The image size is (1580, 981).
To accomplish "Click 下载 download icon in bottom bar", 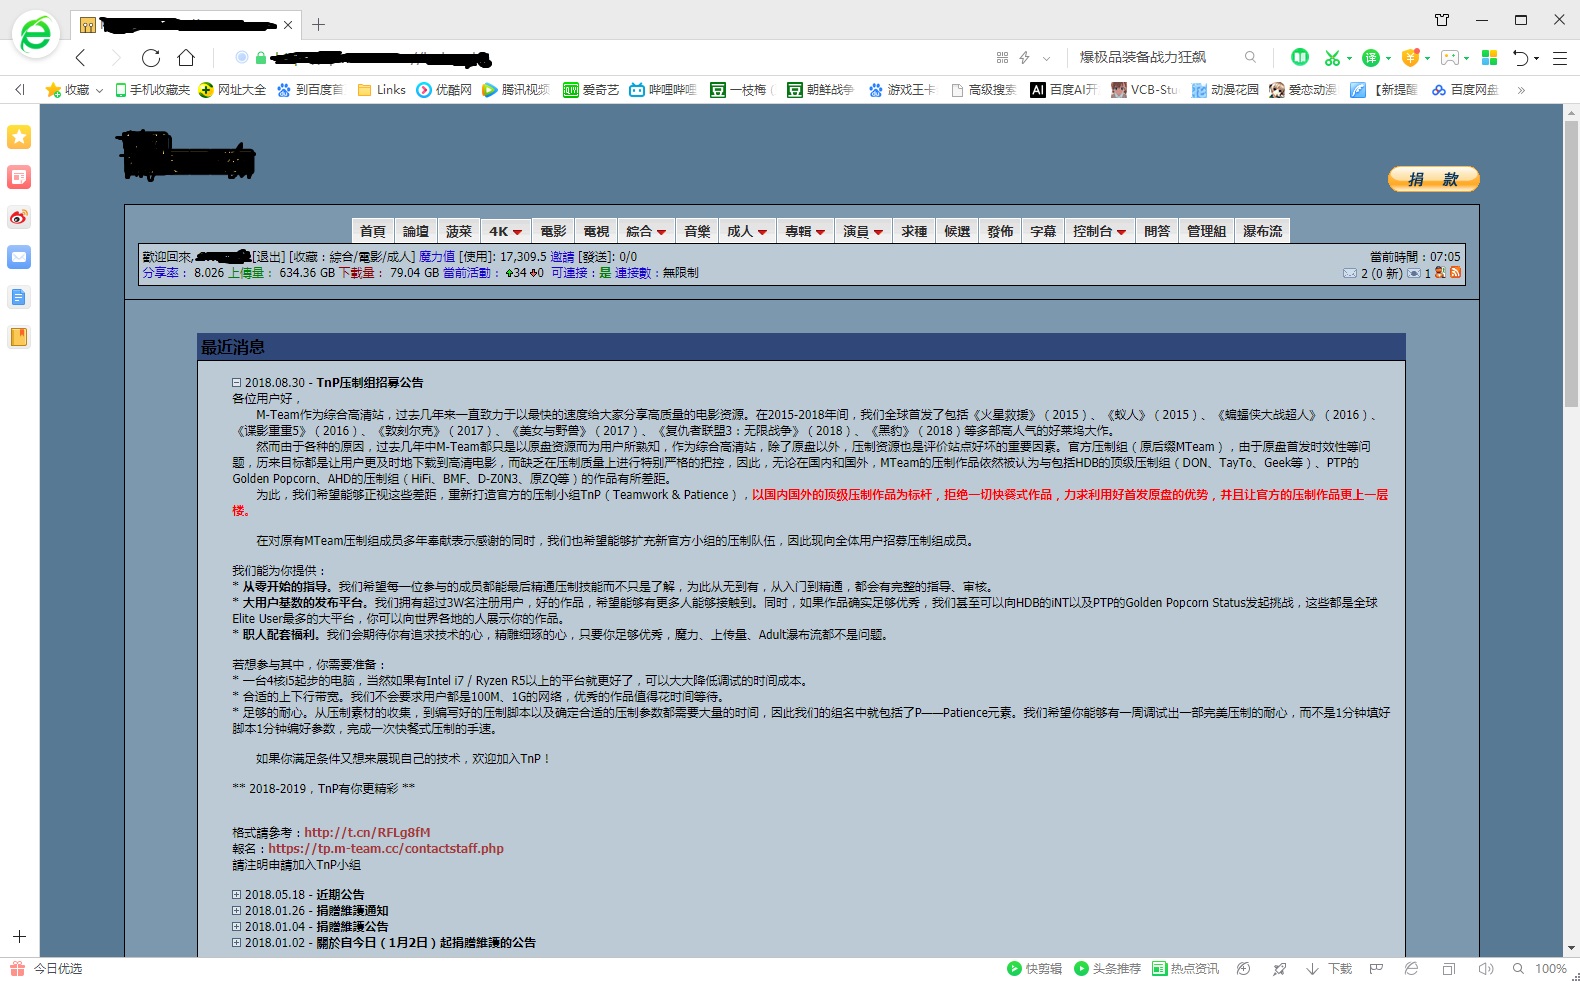I will coord(1329,969).
